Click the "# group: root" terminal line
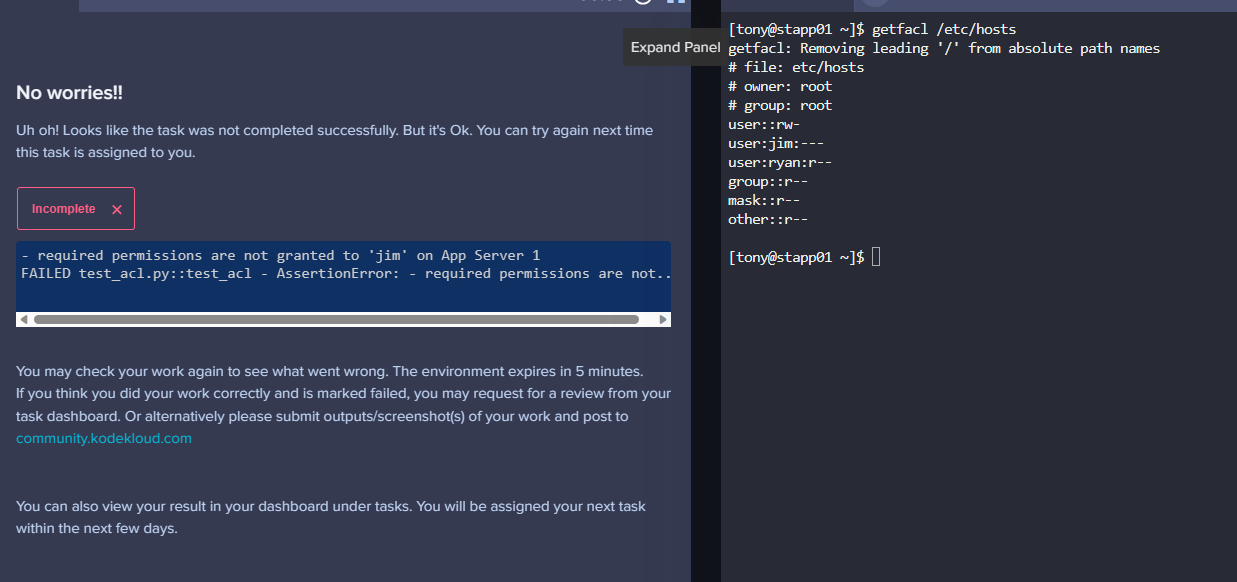 pos(780,105)
